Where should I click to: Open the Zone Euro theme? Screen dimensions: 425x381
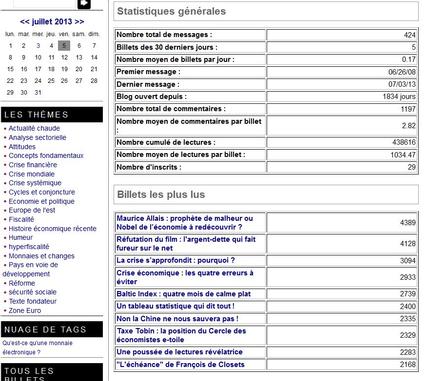[25, 310]
